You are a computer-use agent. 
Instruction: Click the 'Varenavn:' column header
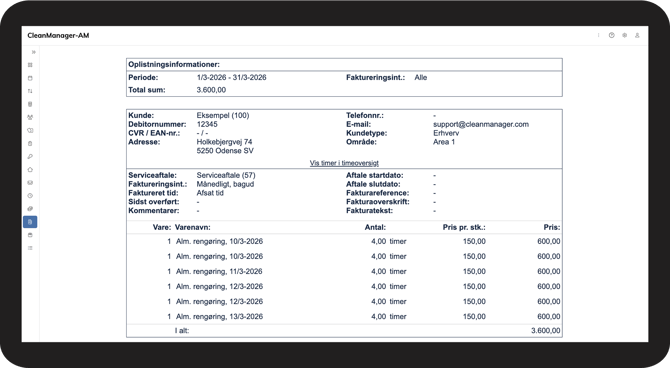pos(192,227)
